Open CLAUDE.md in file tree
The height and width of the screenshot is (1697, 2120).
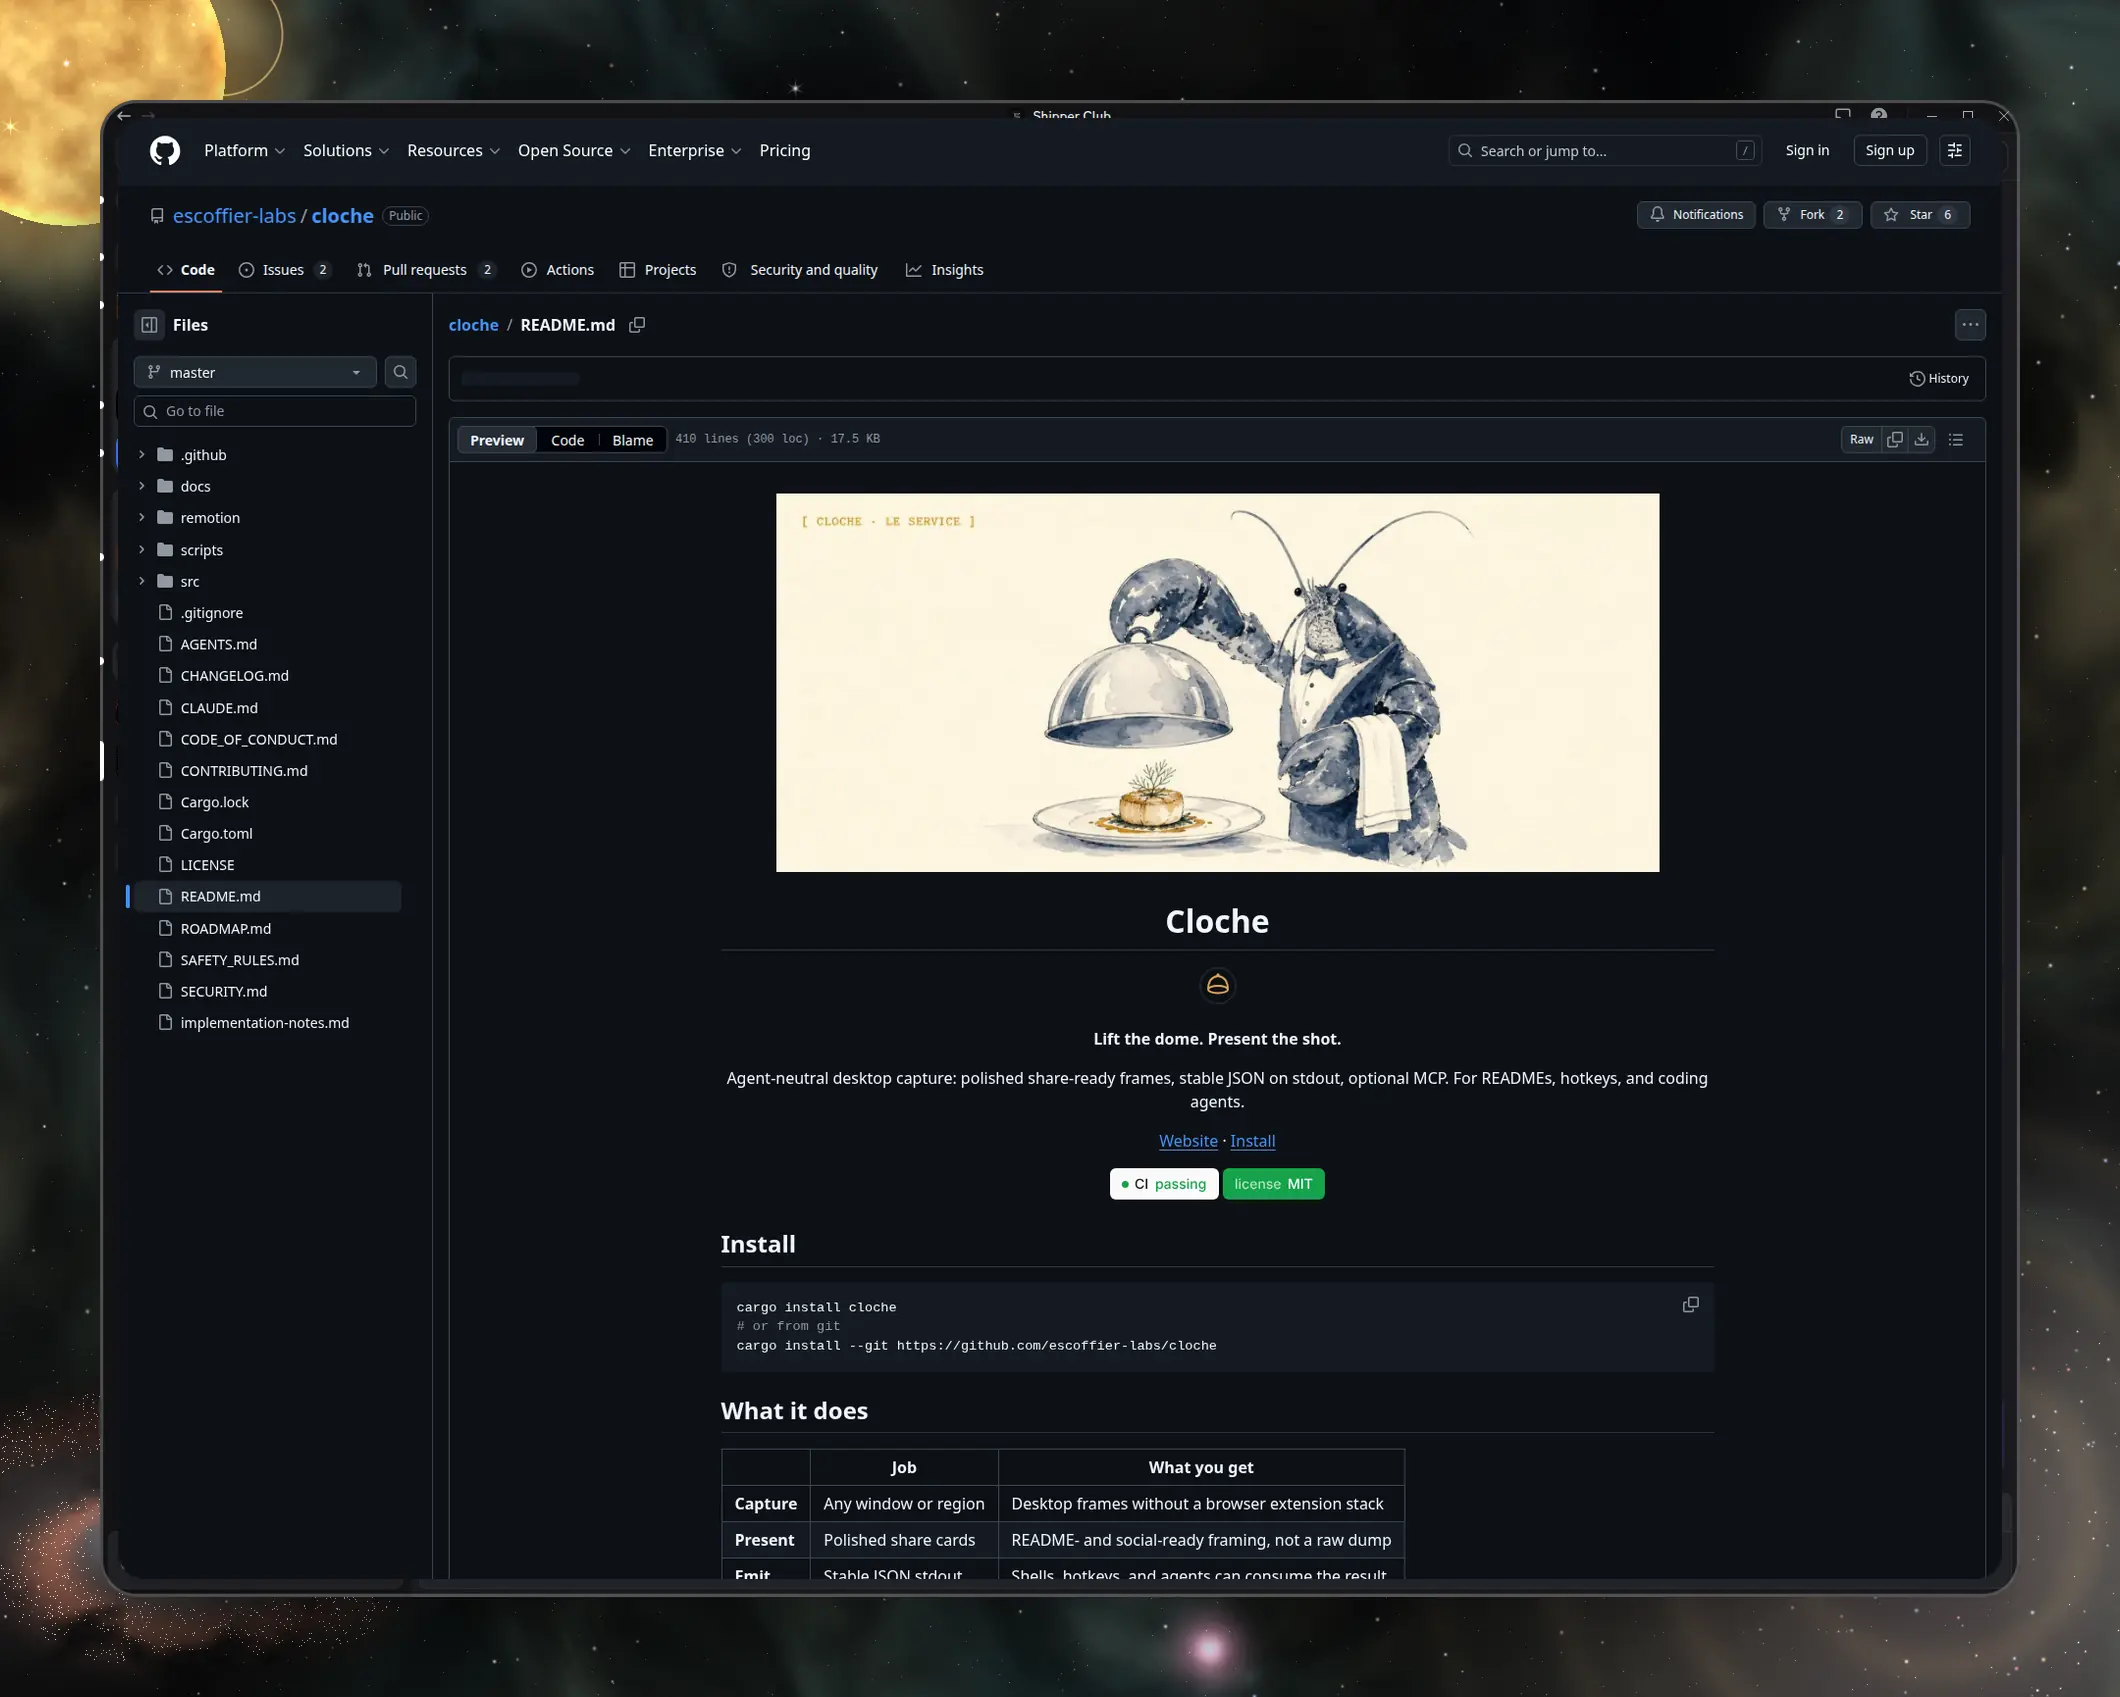219,708
